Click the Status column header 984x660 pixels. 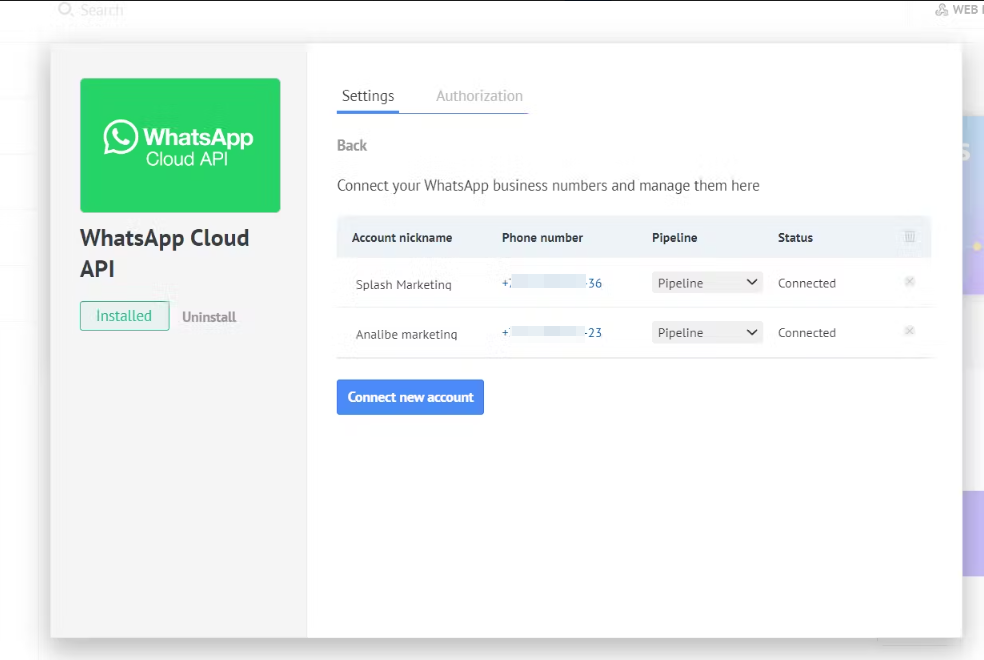pos(795,237)
